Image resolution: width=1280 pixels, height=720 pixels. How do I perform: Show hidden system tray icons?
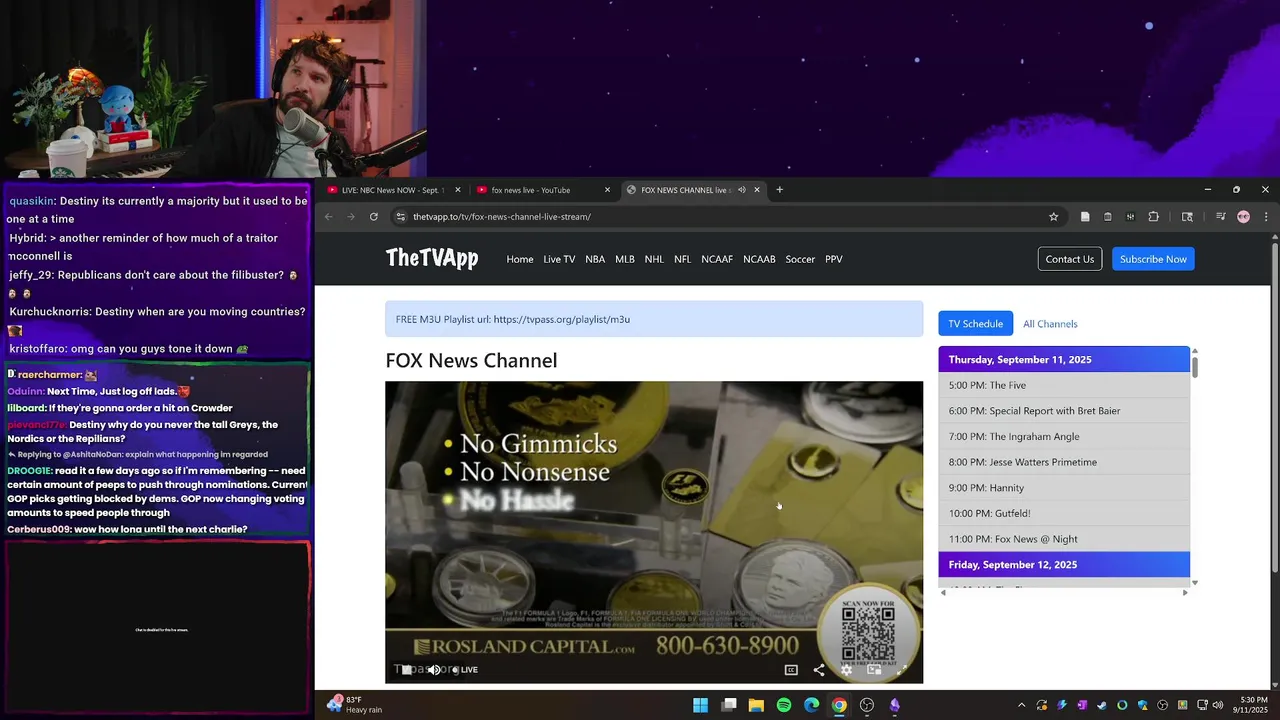click(x=1021, y=705)
